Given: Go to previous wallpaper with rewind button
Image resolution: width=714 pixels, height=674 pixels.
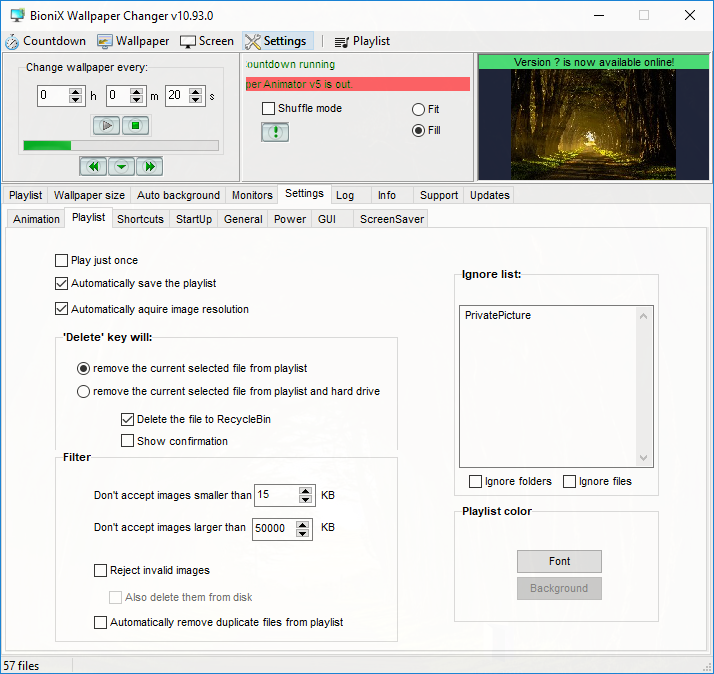Looking at the screenshot, I should [x=93, y=166].
